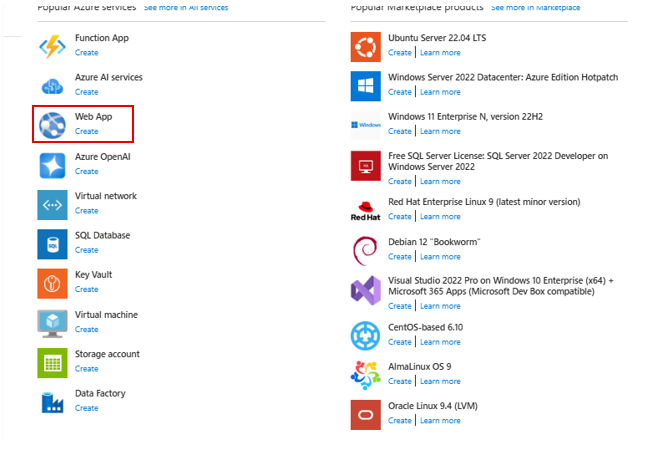This screenshot has width=647, height=450.
Task: Create a Virtual machine
Action: 86,330
